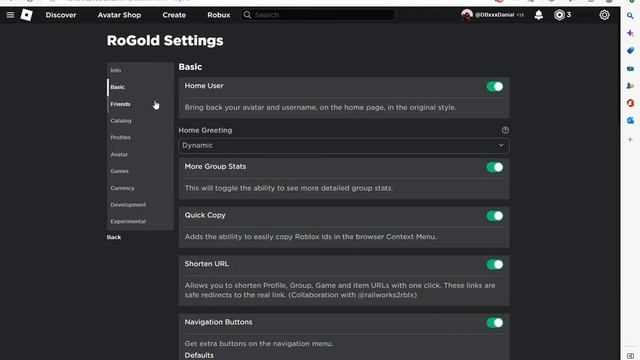Click the Quick Copy setting title
This screenshot has width=640, height=360.
pyautogui.click(x=205, y=215)
